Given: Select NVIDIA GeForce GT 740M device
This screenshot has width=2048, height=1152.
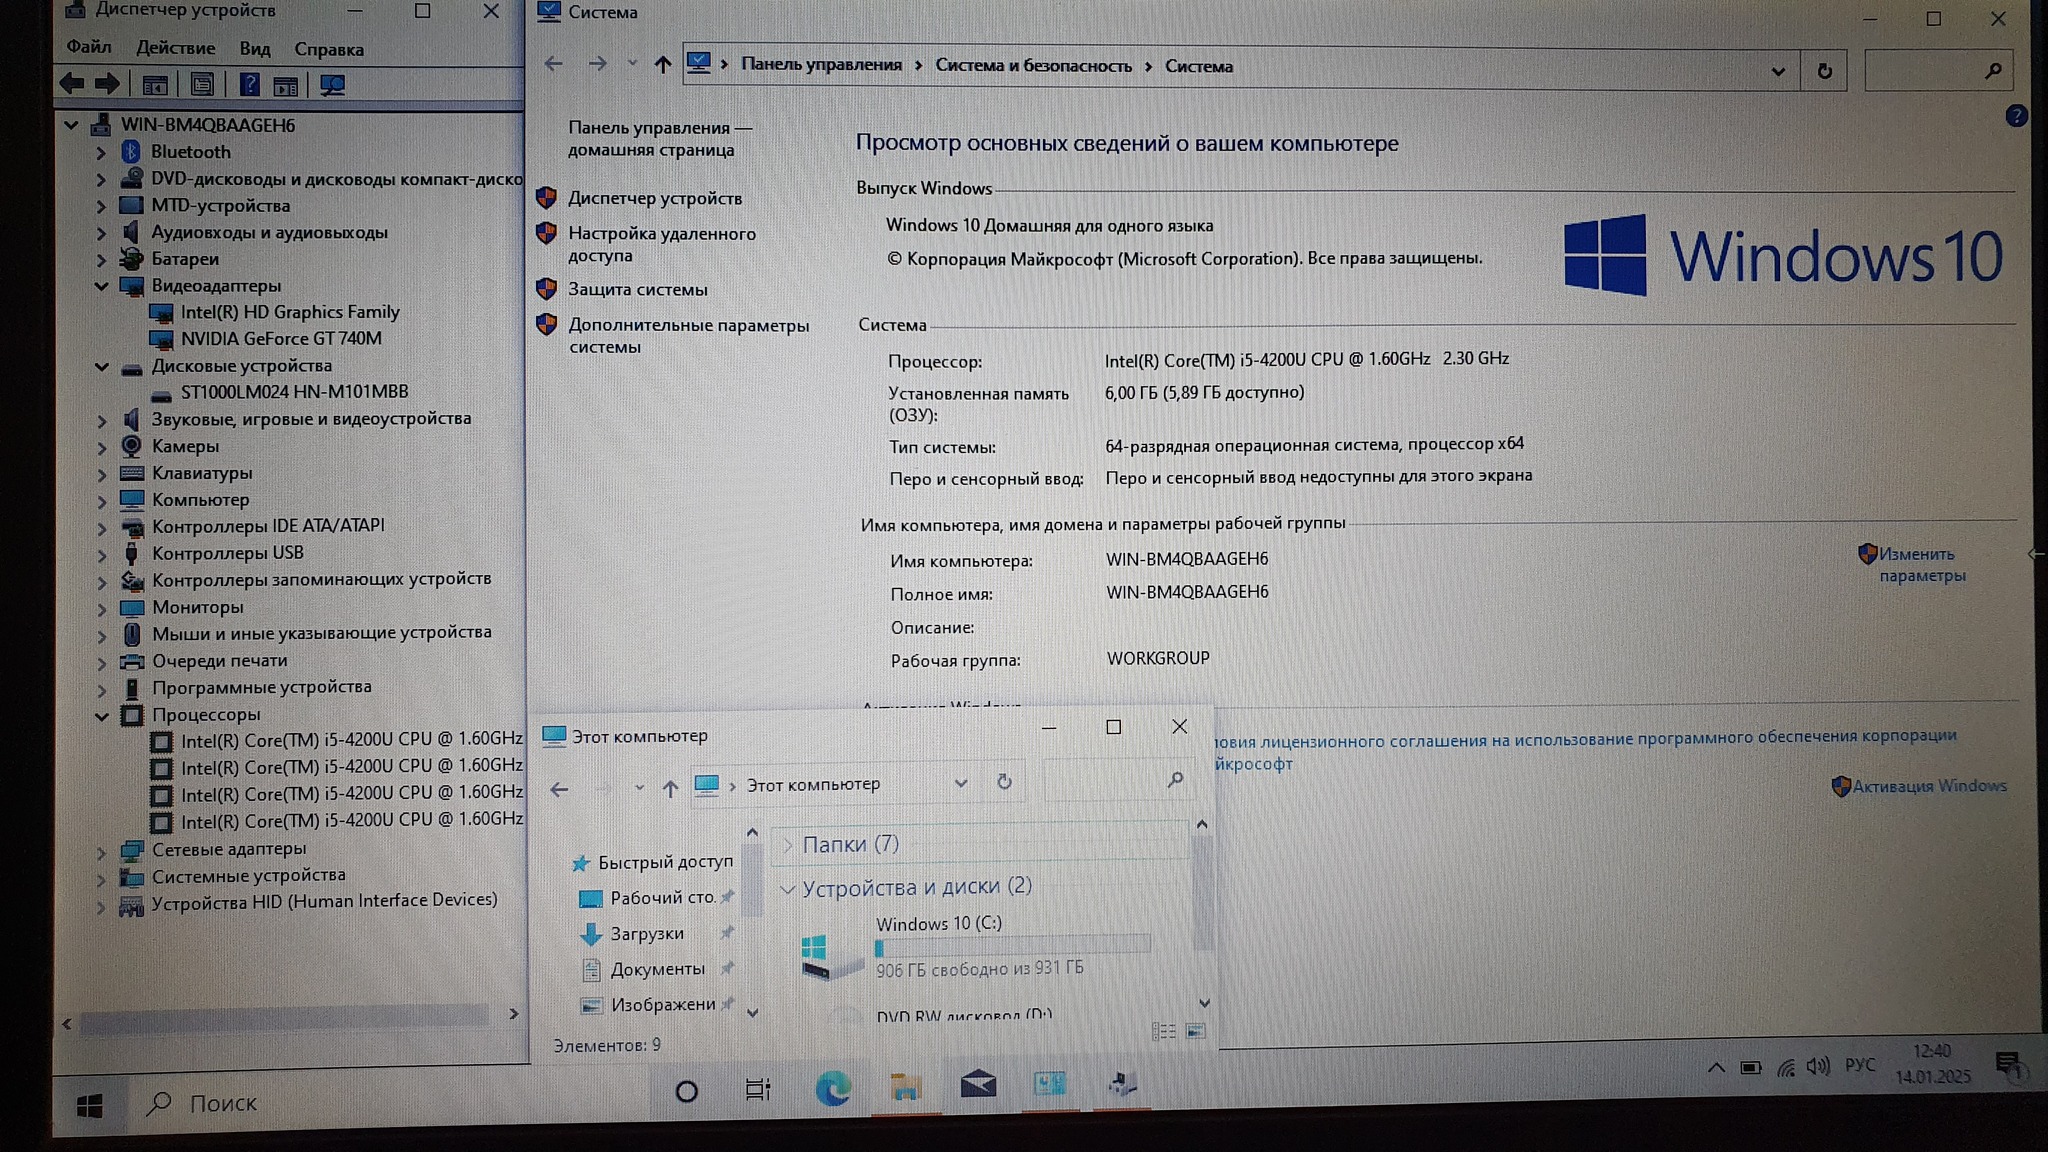Looking at the screenshot, I should click(x=280, y=339).
